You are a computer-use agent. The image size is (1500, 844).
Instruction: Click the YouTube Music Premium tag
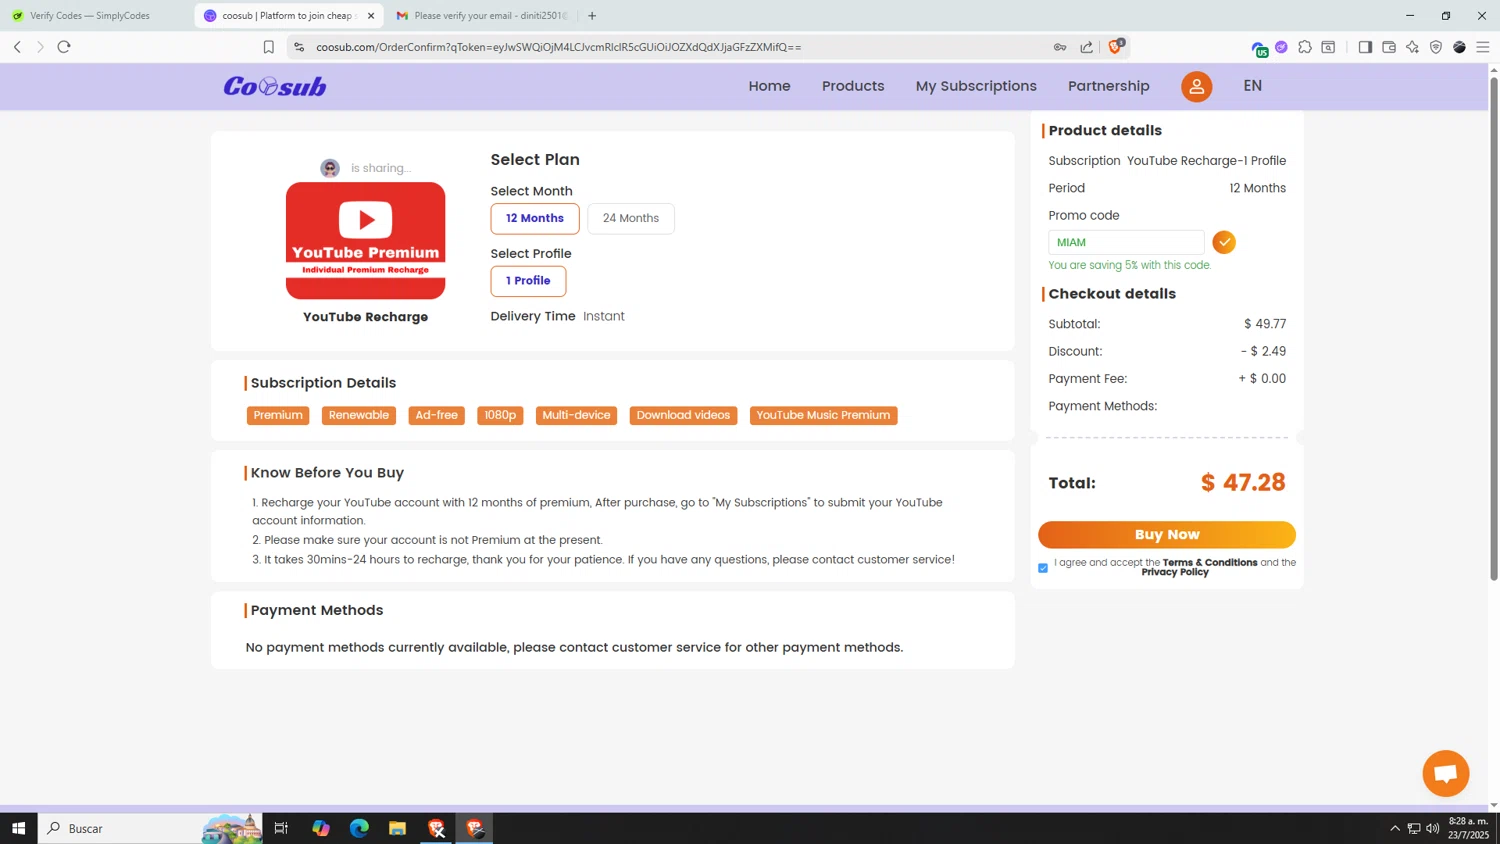click(823, 415)
